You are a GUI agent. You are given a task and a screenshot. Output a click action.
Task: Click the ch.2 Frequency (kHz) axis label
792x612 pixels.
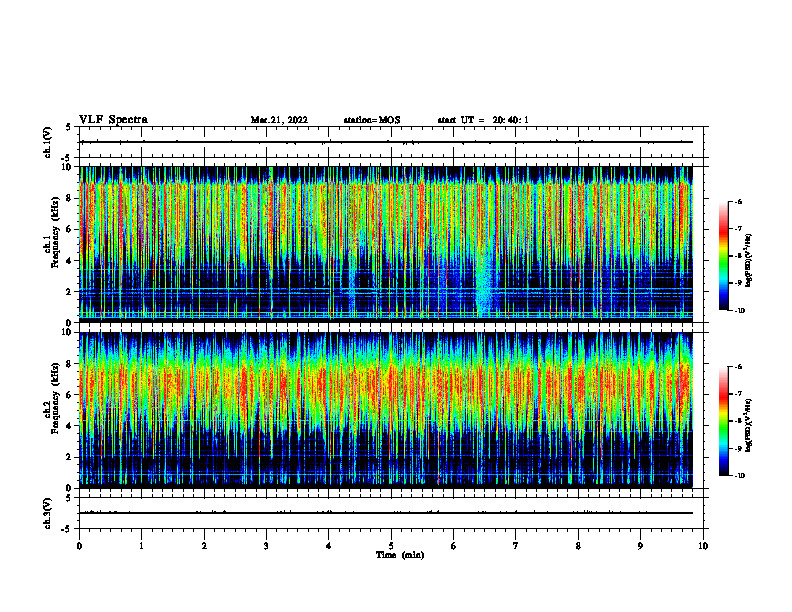coord(51,397)
